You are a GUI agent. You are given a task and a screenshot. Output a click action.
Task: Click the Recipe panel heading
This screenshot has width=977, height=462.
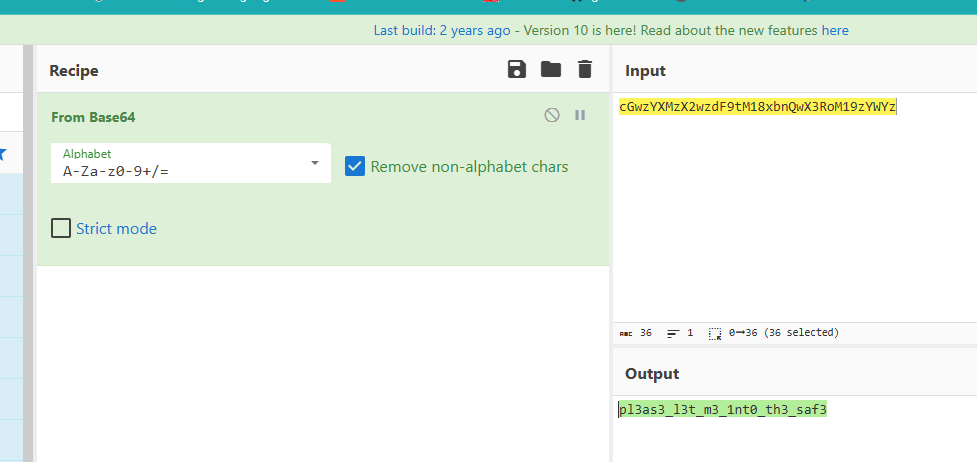point(74,70)
